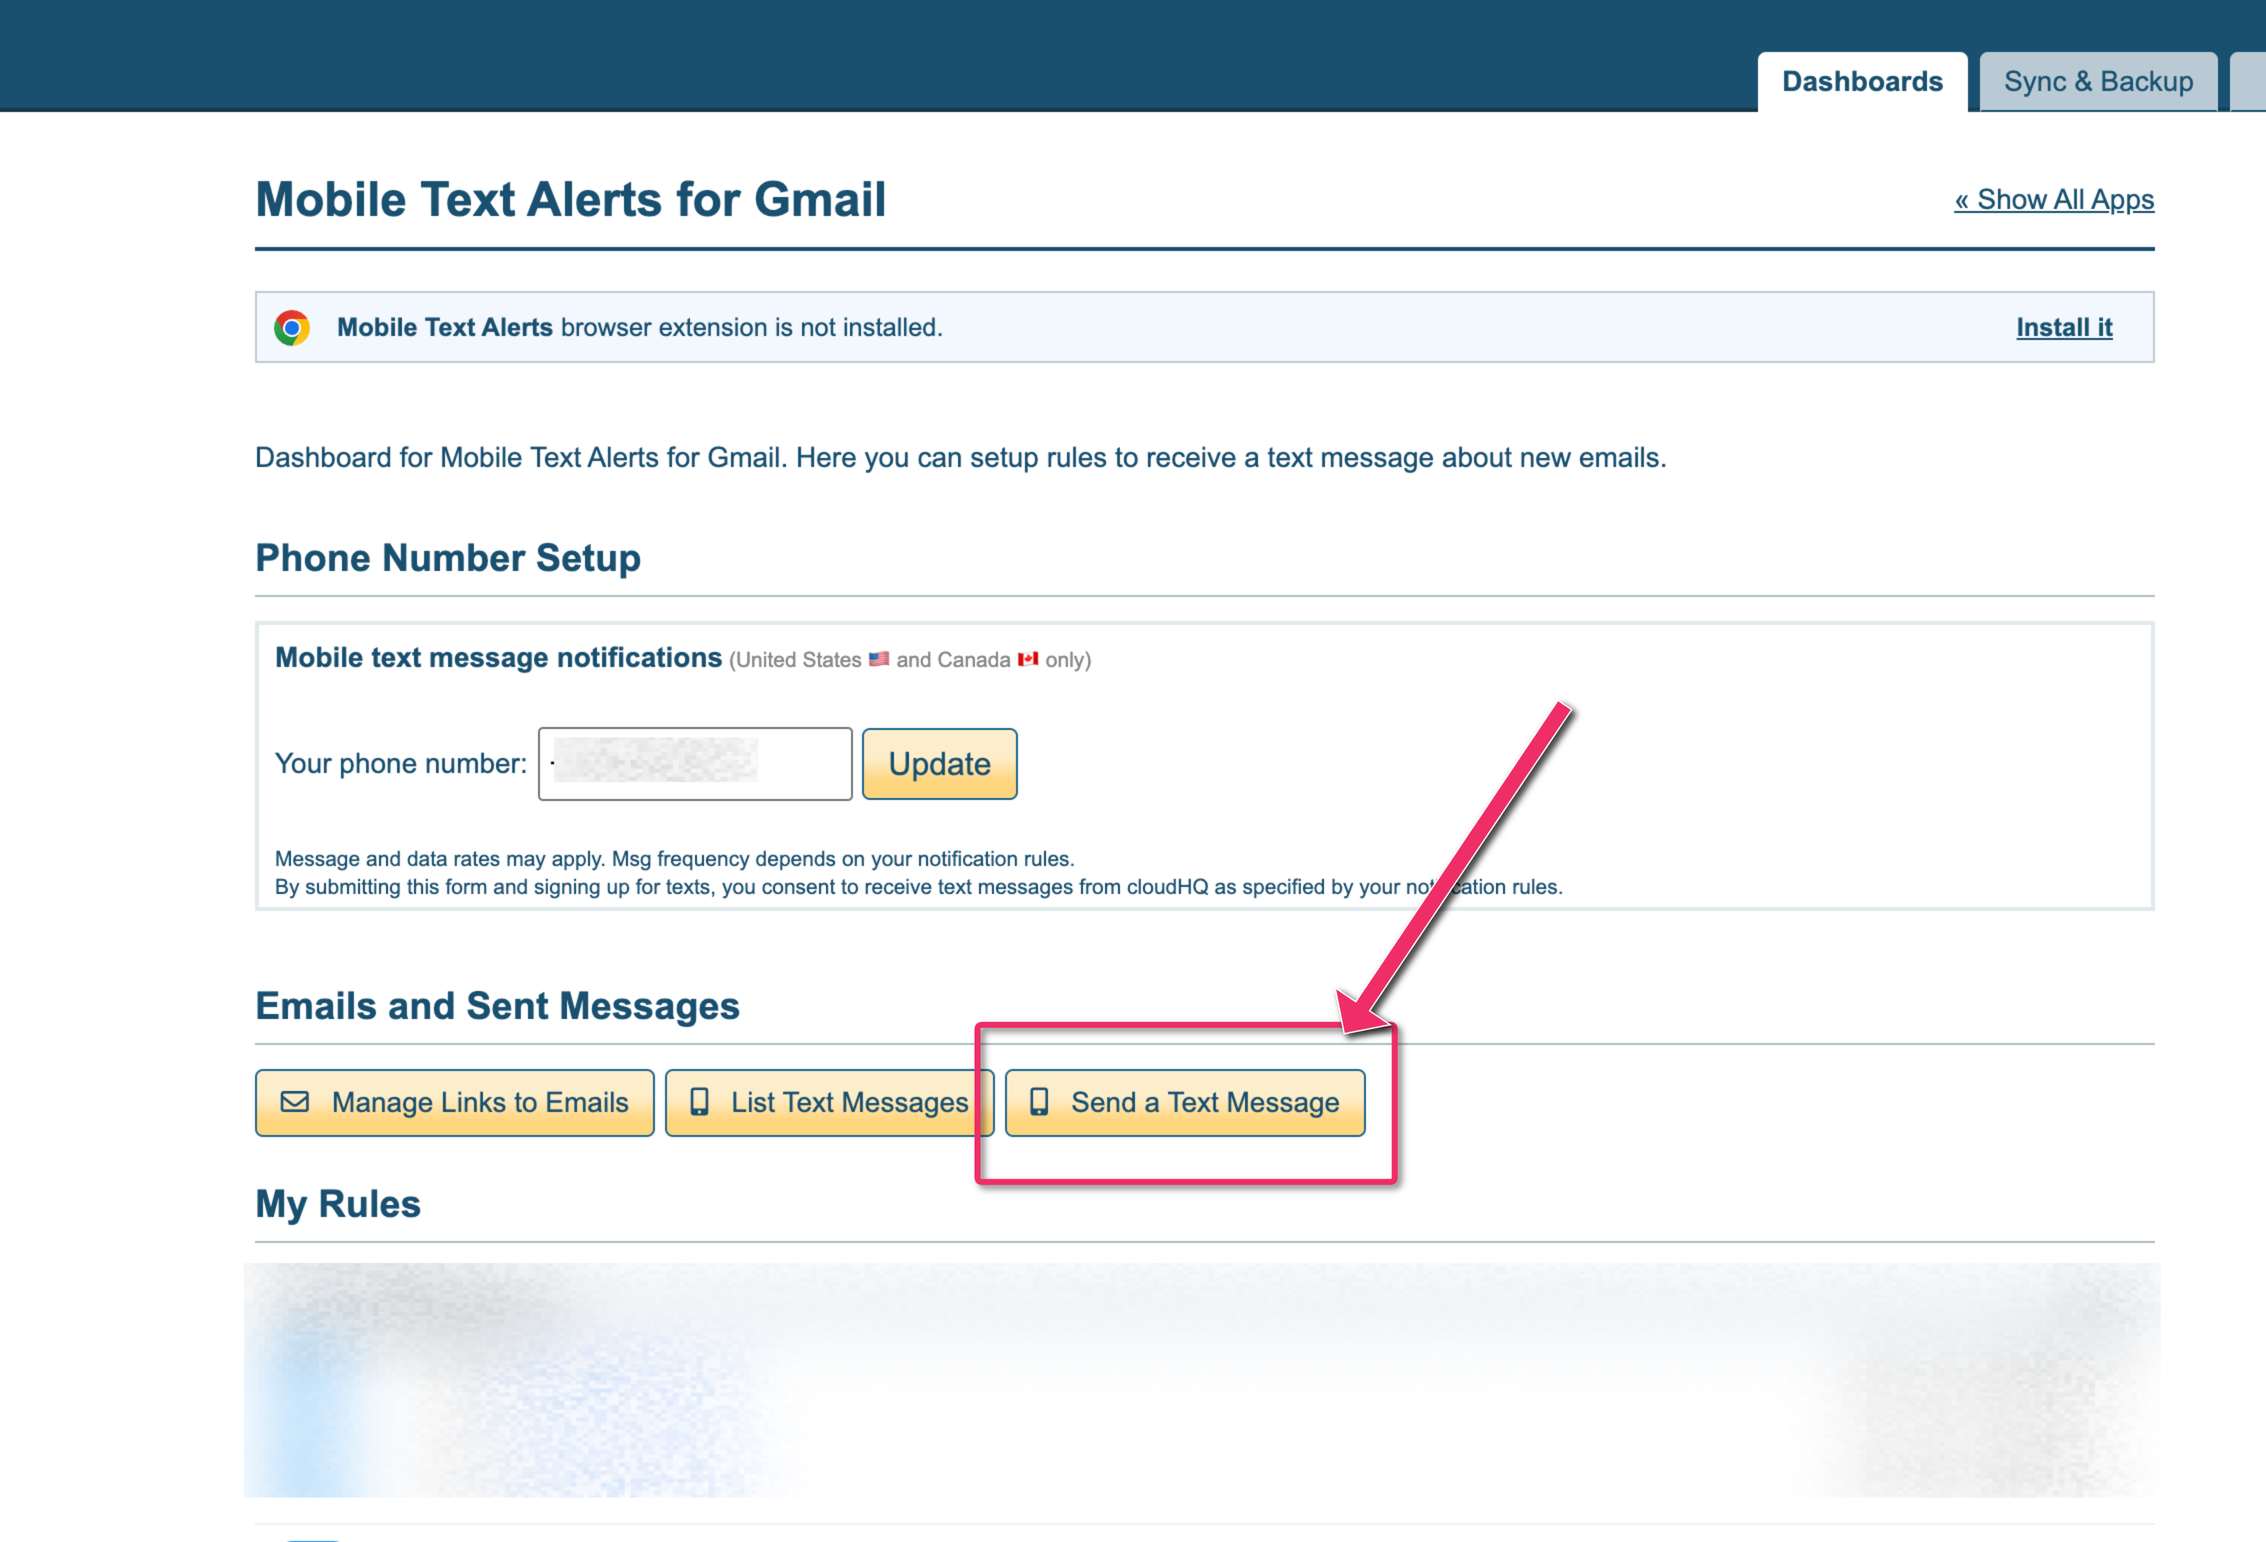The image size is (2266, 1542).
Task: Open Manage Links to Emails
Action: click(x=455, y=1102)
